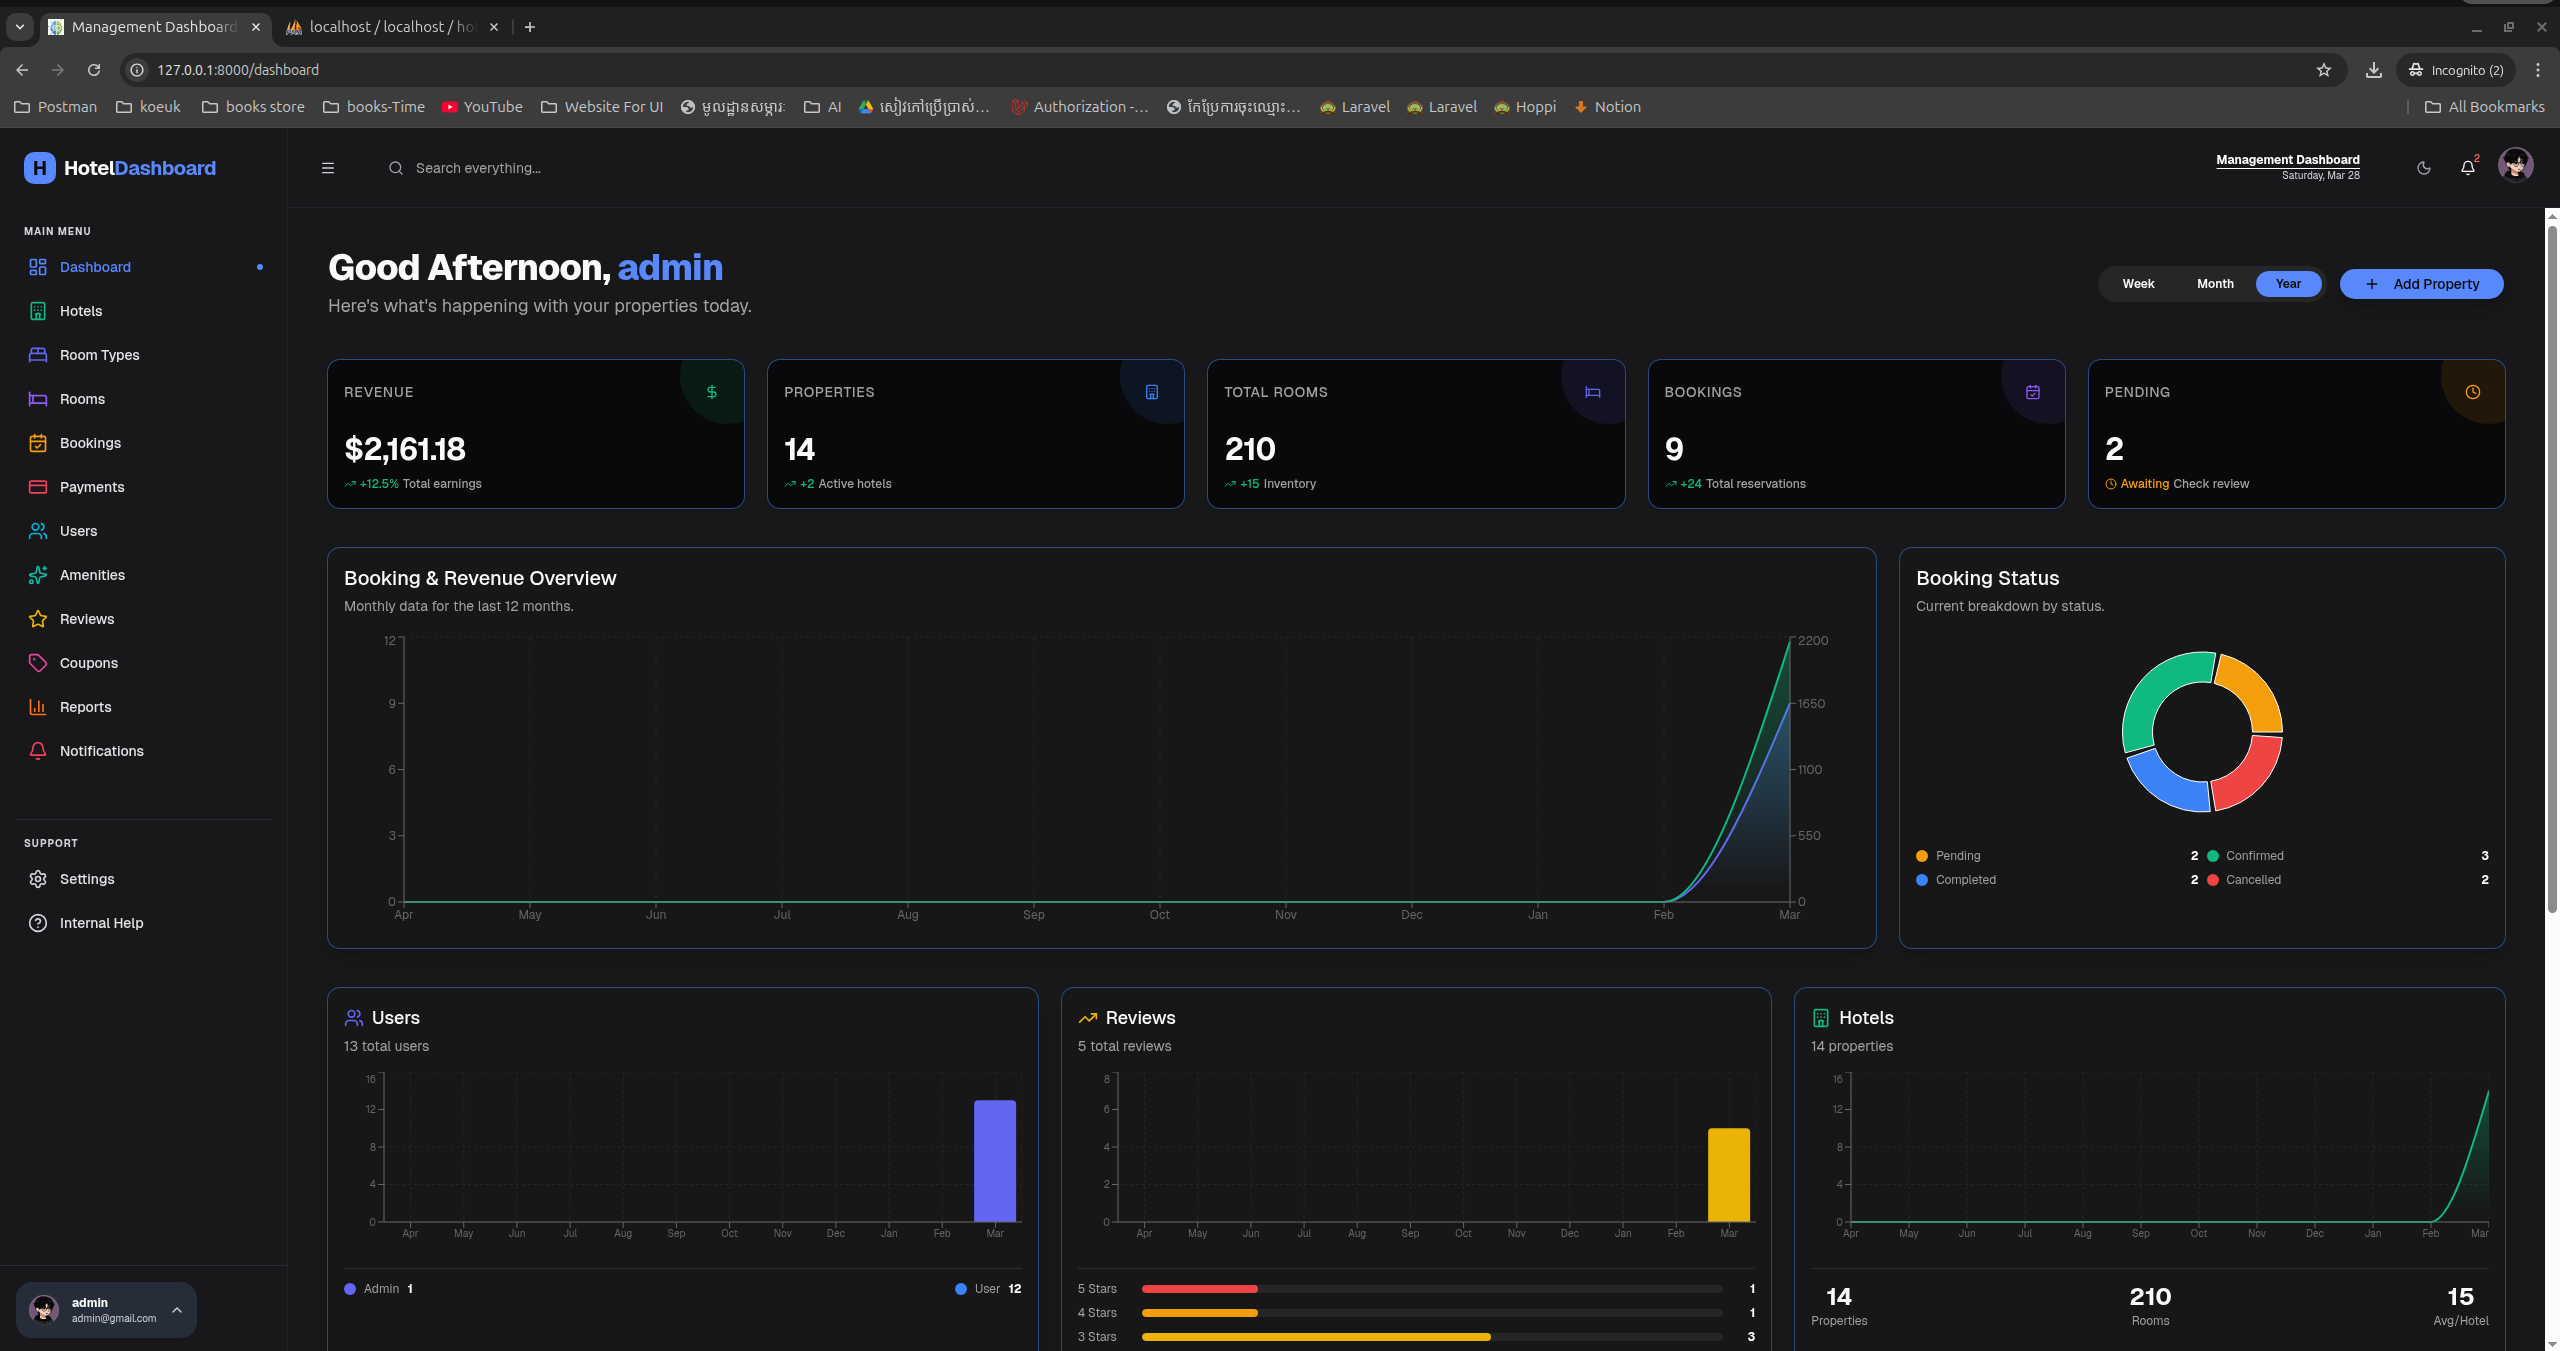Click the Amenities sparkle icon

pos(38,575)
